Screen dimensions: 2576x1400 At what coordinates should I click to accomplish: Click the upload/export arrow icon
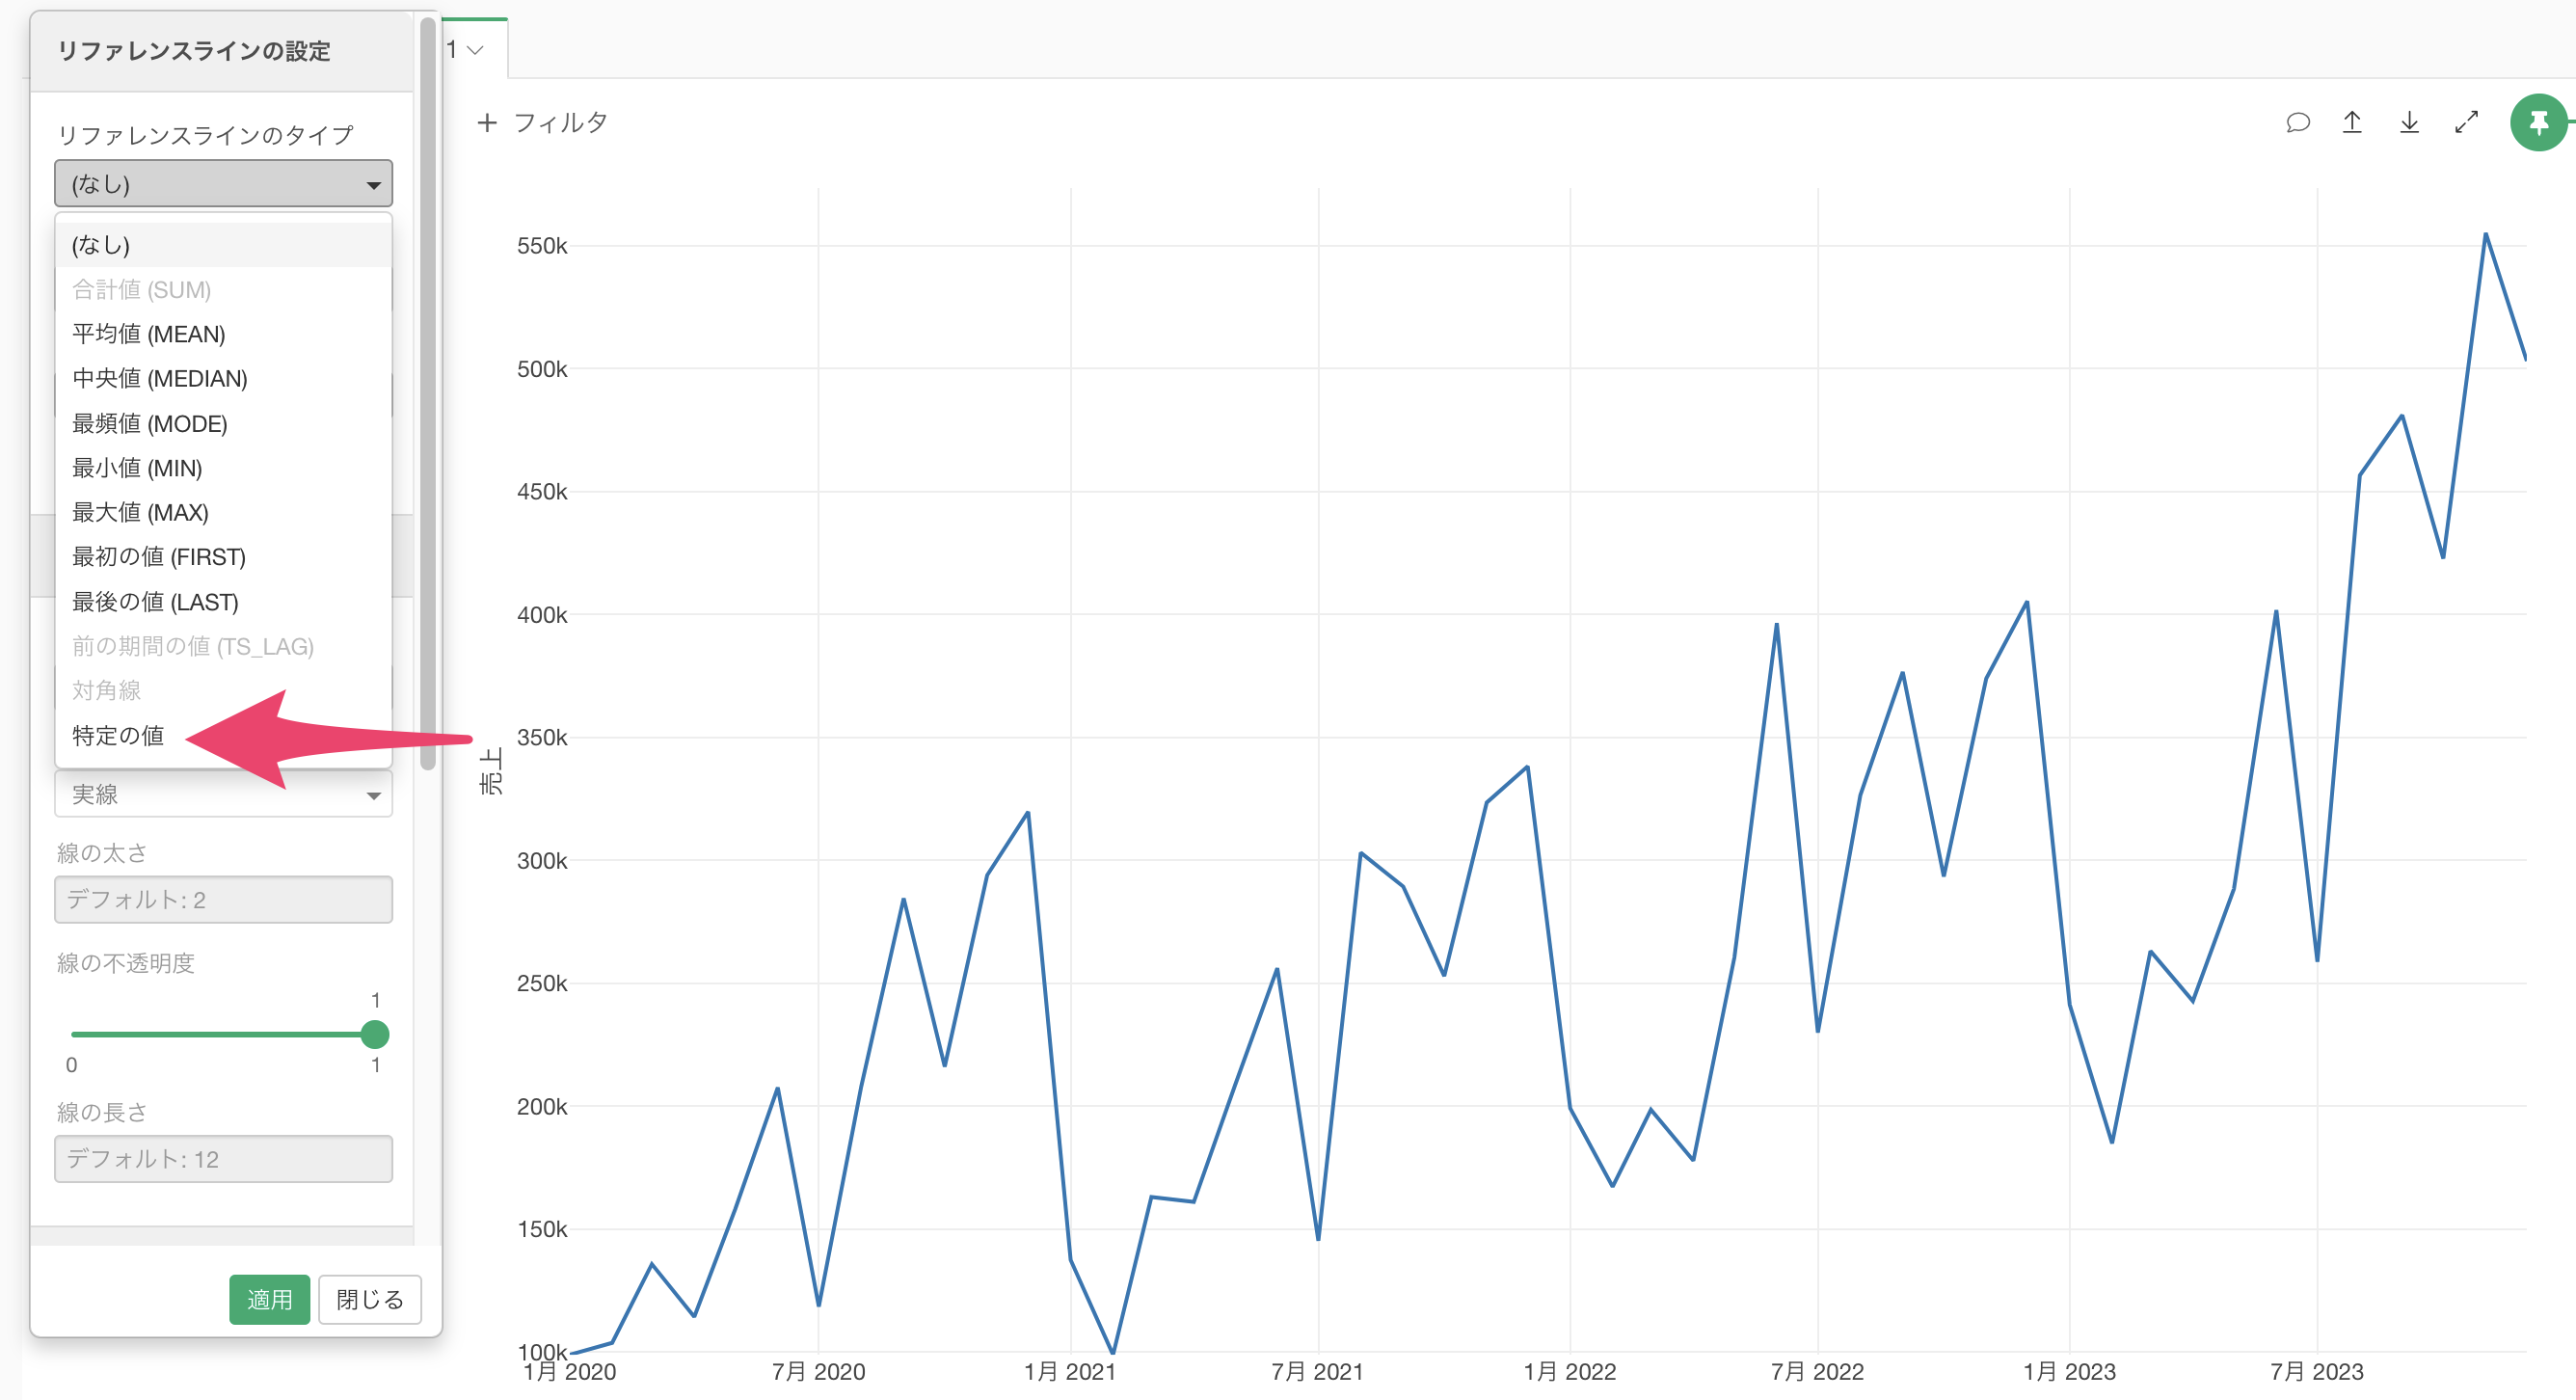[x=2352, y=122]
